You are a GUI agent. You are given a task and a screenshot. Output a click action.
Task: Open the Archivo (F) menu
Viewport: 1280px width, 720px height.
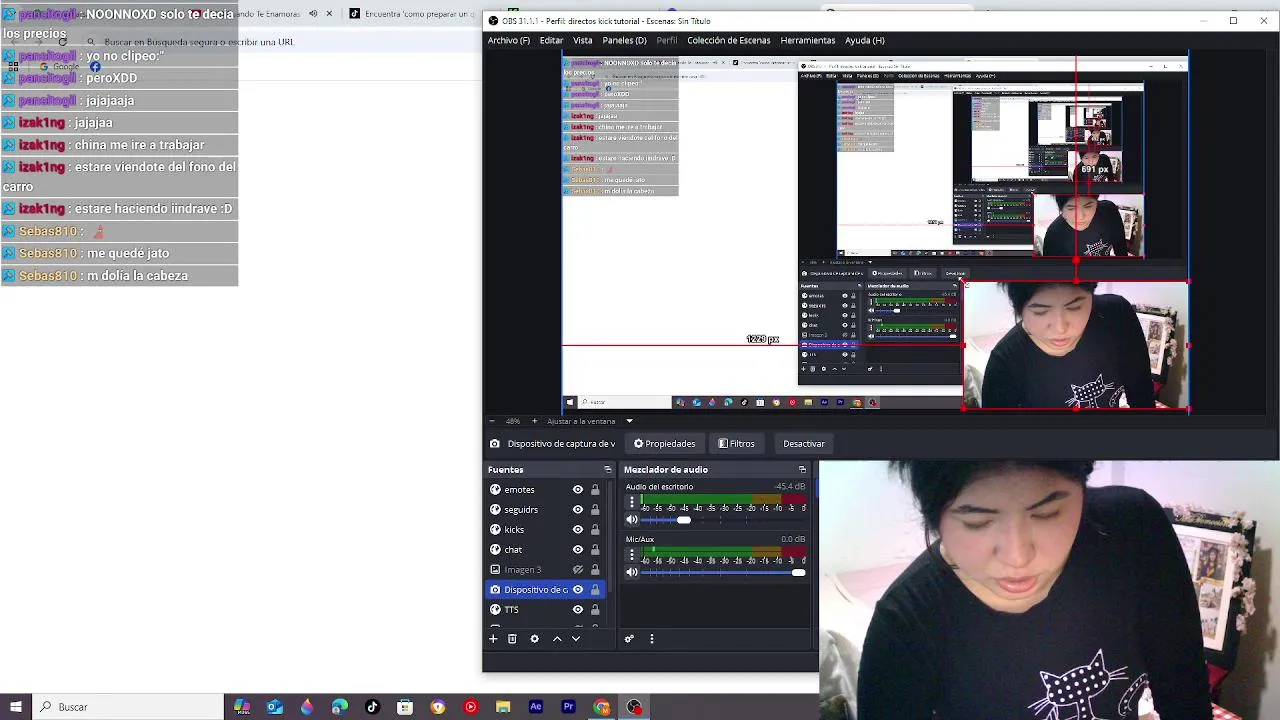click(509, 40)
